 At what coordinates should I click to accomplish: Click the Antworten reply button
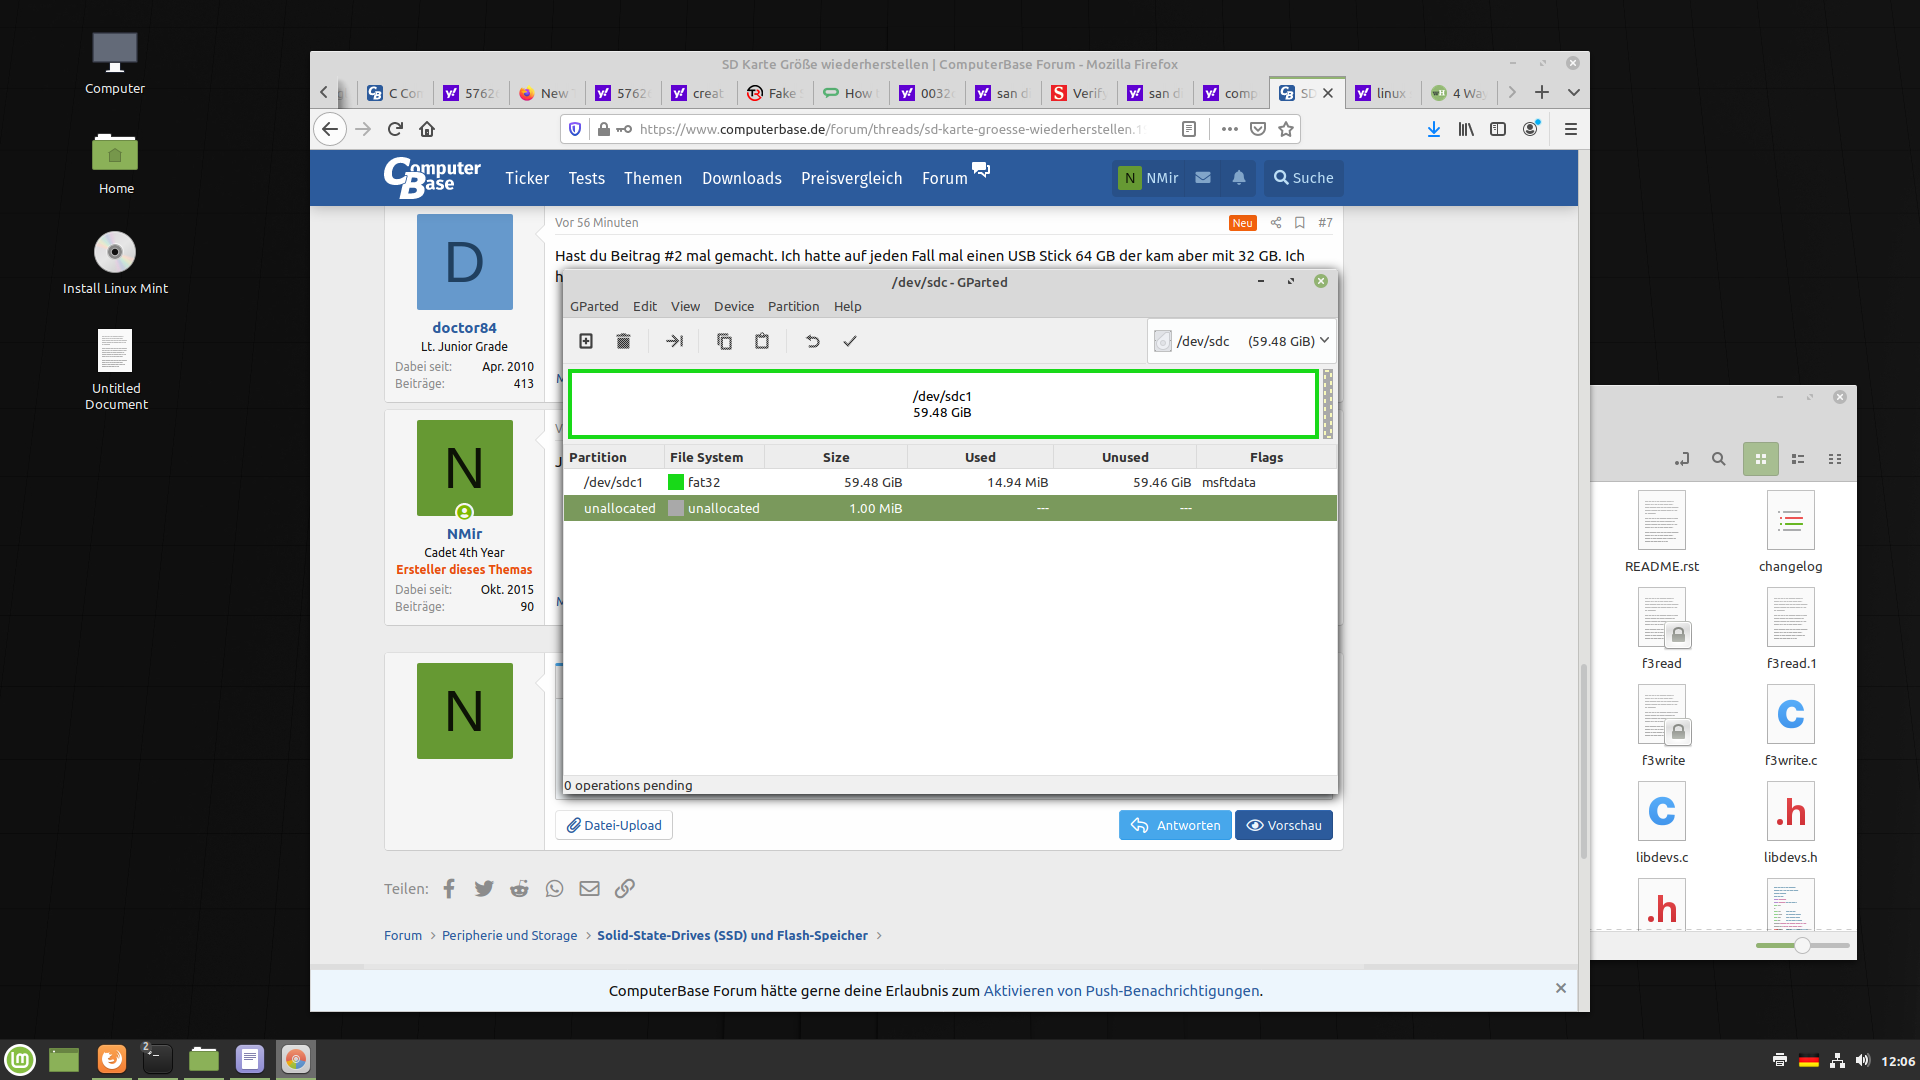click(x=1175, y=825)
